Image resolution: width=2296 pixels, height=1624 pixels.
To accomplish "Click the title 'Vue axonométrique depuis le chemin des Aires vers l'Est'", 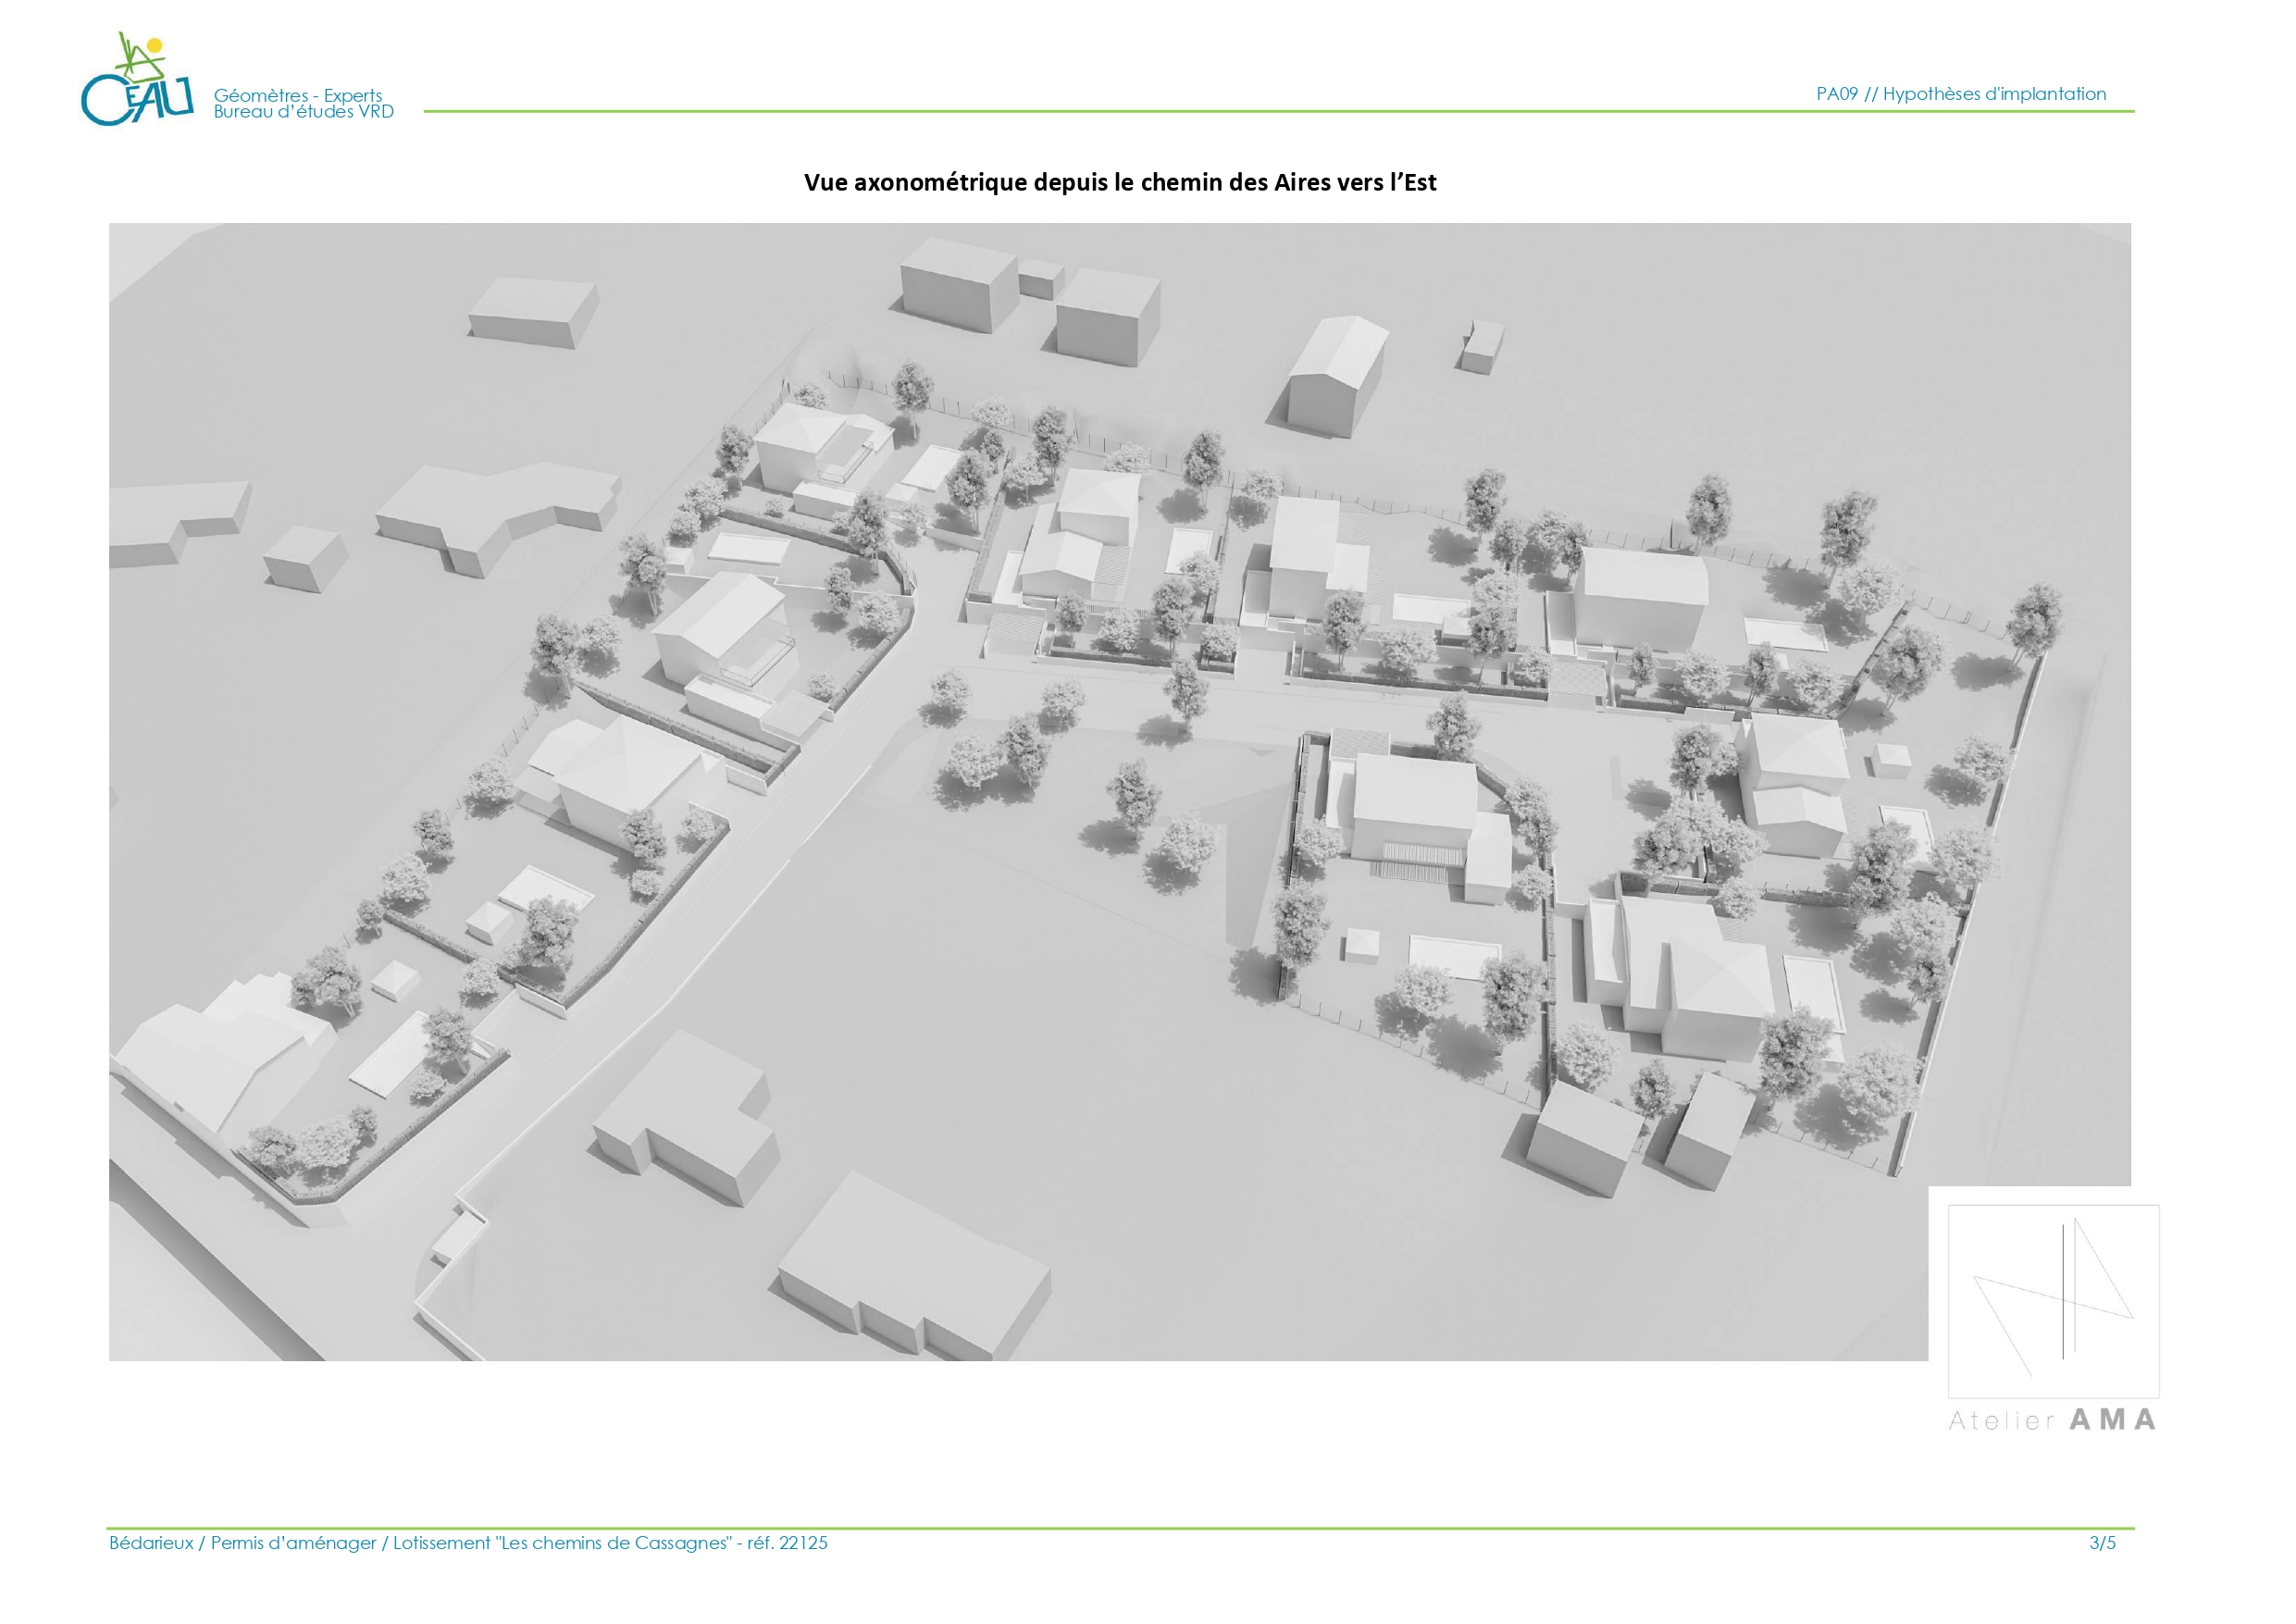I will [1120, 182].
